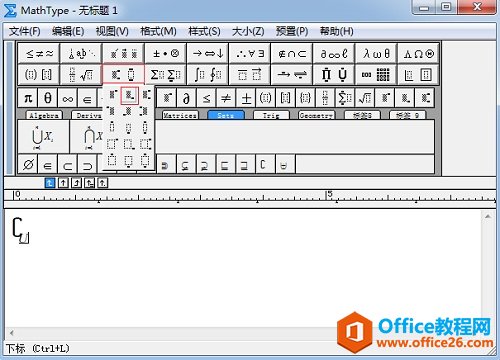Insert the ± symbol from the small bar
Image resolution: width=500 pixels, height=360 pixels.
246,98
